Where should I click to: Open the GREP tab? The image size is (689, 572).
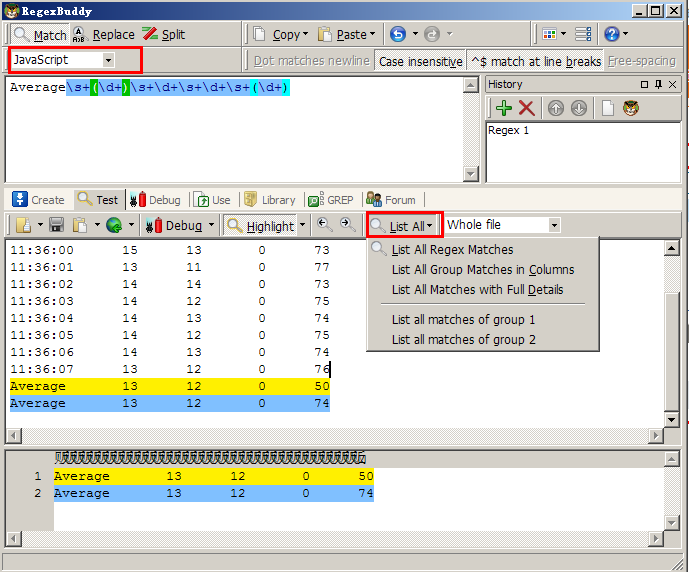tap(330, 200)
